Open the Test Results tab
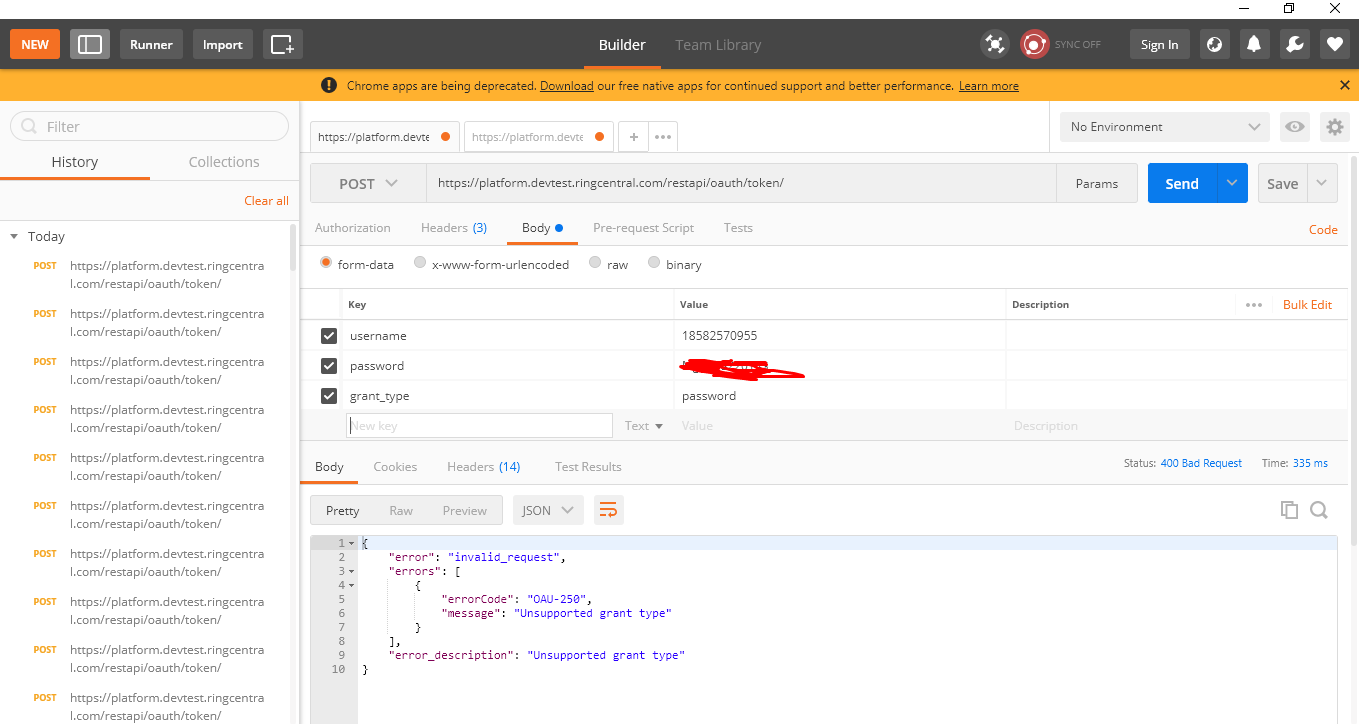Image resolution: width=1359 pixels, height=724 pixels. pos(588,467)
